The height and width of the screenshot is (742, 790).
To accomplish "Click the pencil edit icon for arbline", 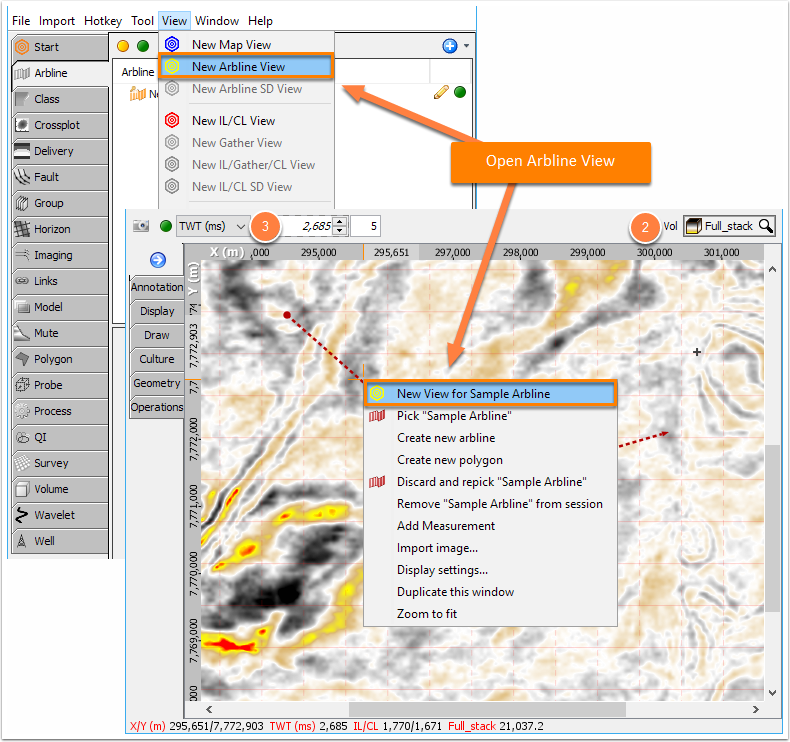I will click(x=441, y=92).
